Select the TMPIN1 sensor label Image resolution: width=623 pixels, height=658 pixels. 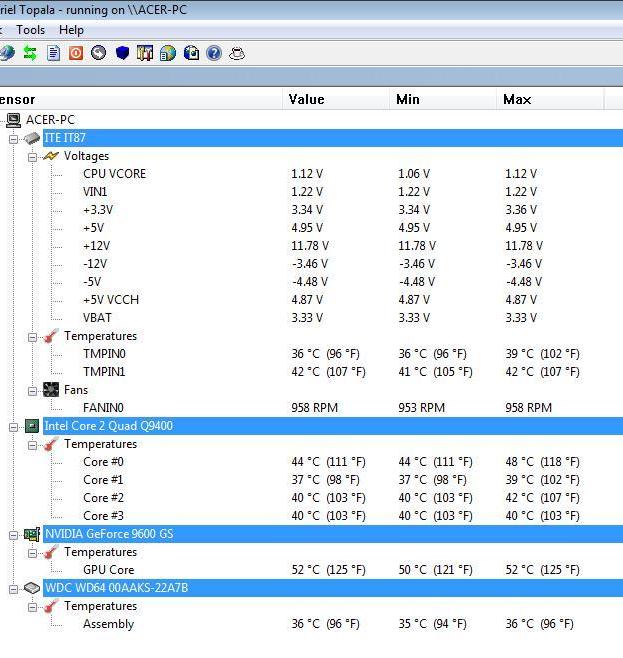[104, 372]
